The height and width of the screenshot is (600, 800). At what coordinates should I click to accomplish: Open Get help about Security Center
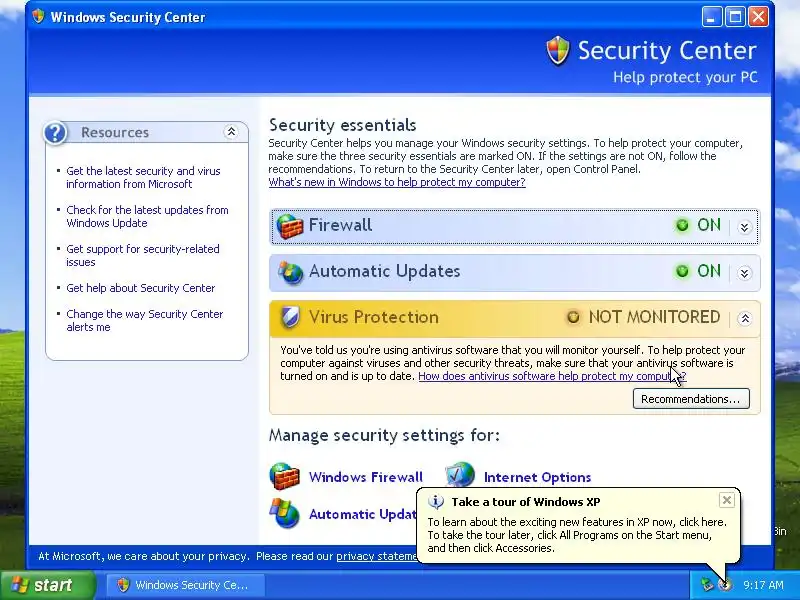point(141,288)
